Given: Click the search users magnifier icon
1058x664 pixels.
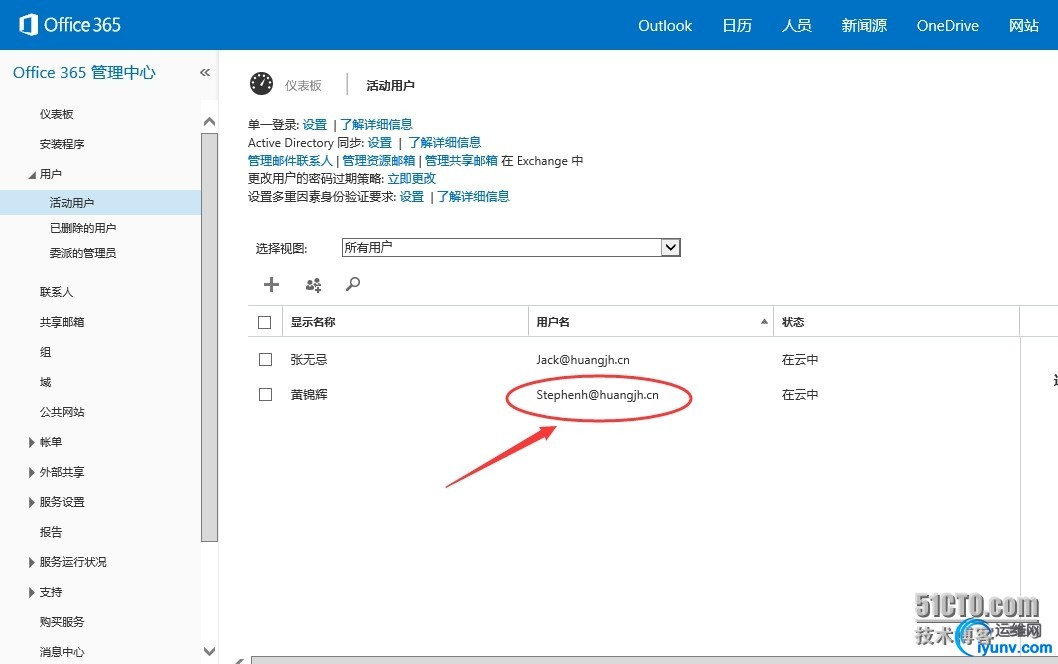Looking at the screenshot, I should 353,284.
